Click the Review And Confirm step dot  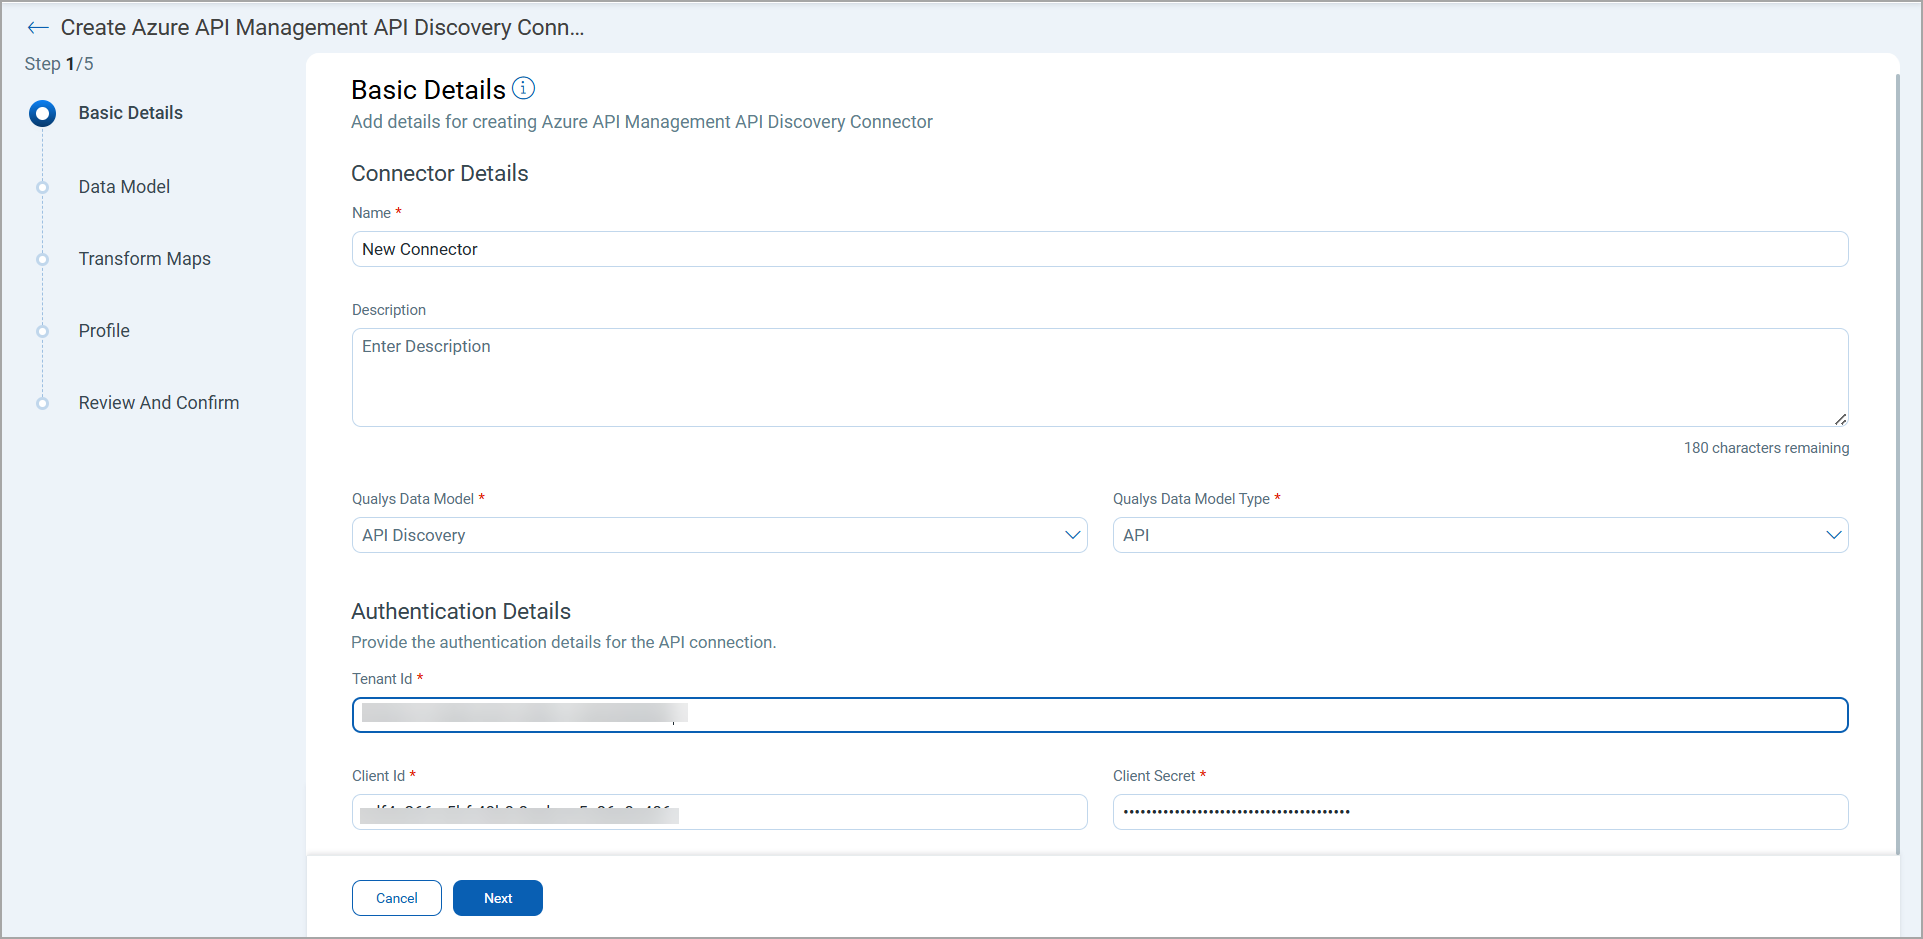point(42,403)
